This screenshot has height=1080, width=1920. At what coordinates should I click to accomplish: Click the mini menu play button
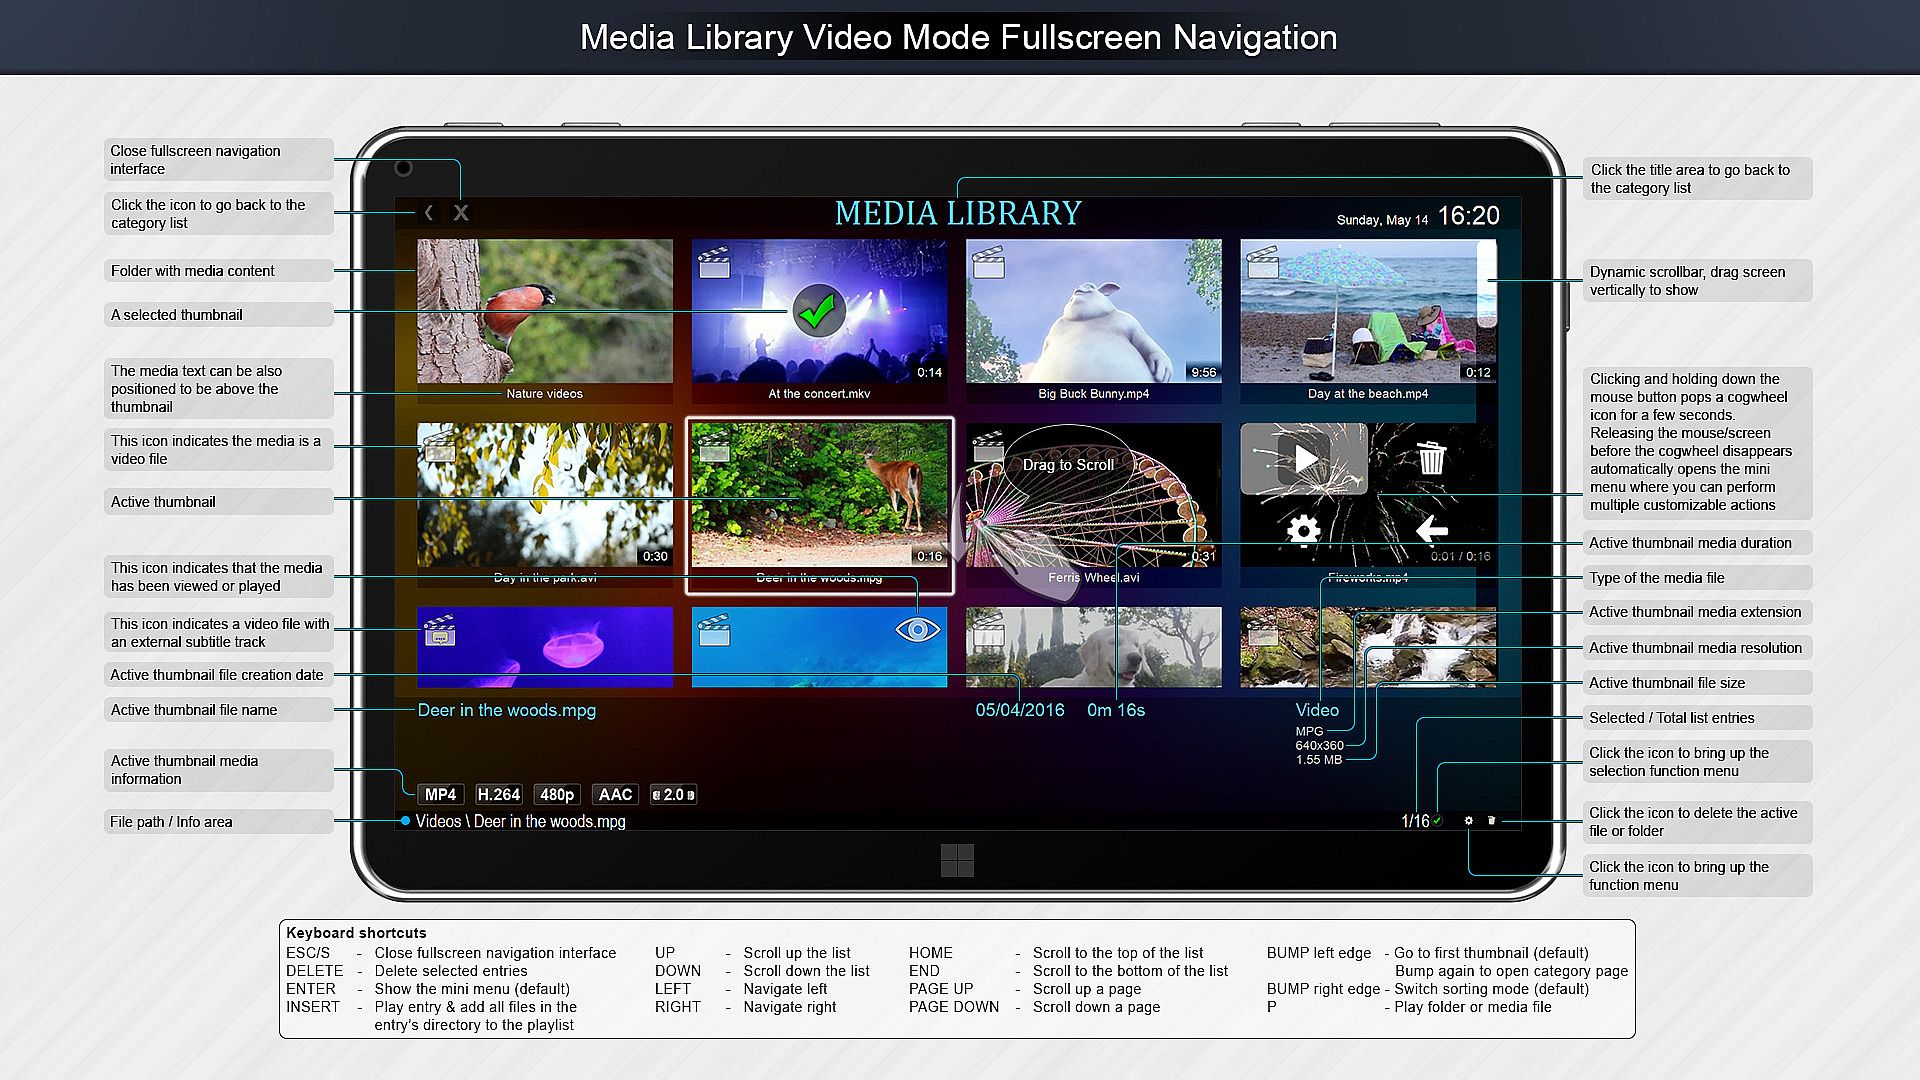click(1304, 459)
